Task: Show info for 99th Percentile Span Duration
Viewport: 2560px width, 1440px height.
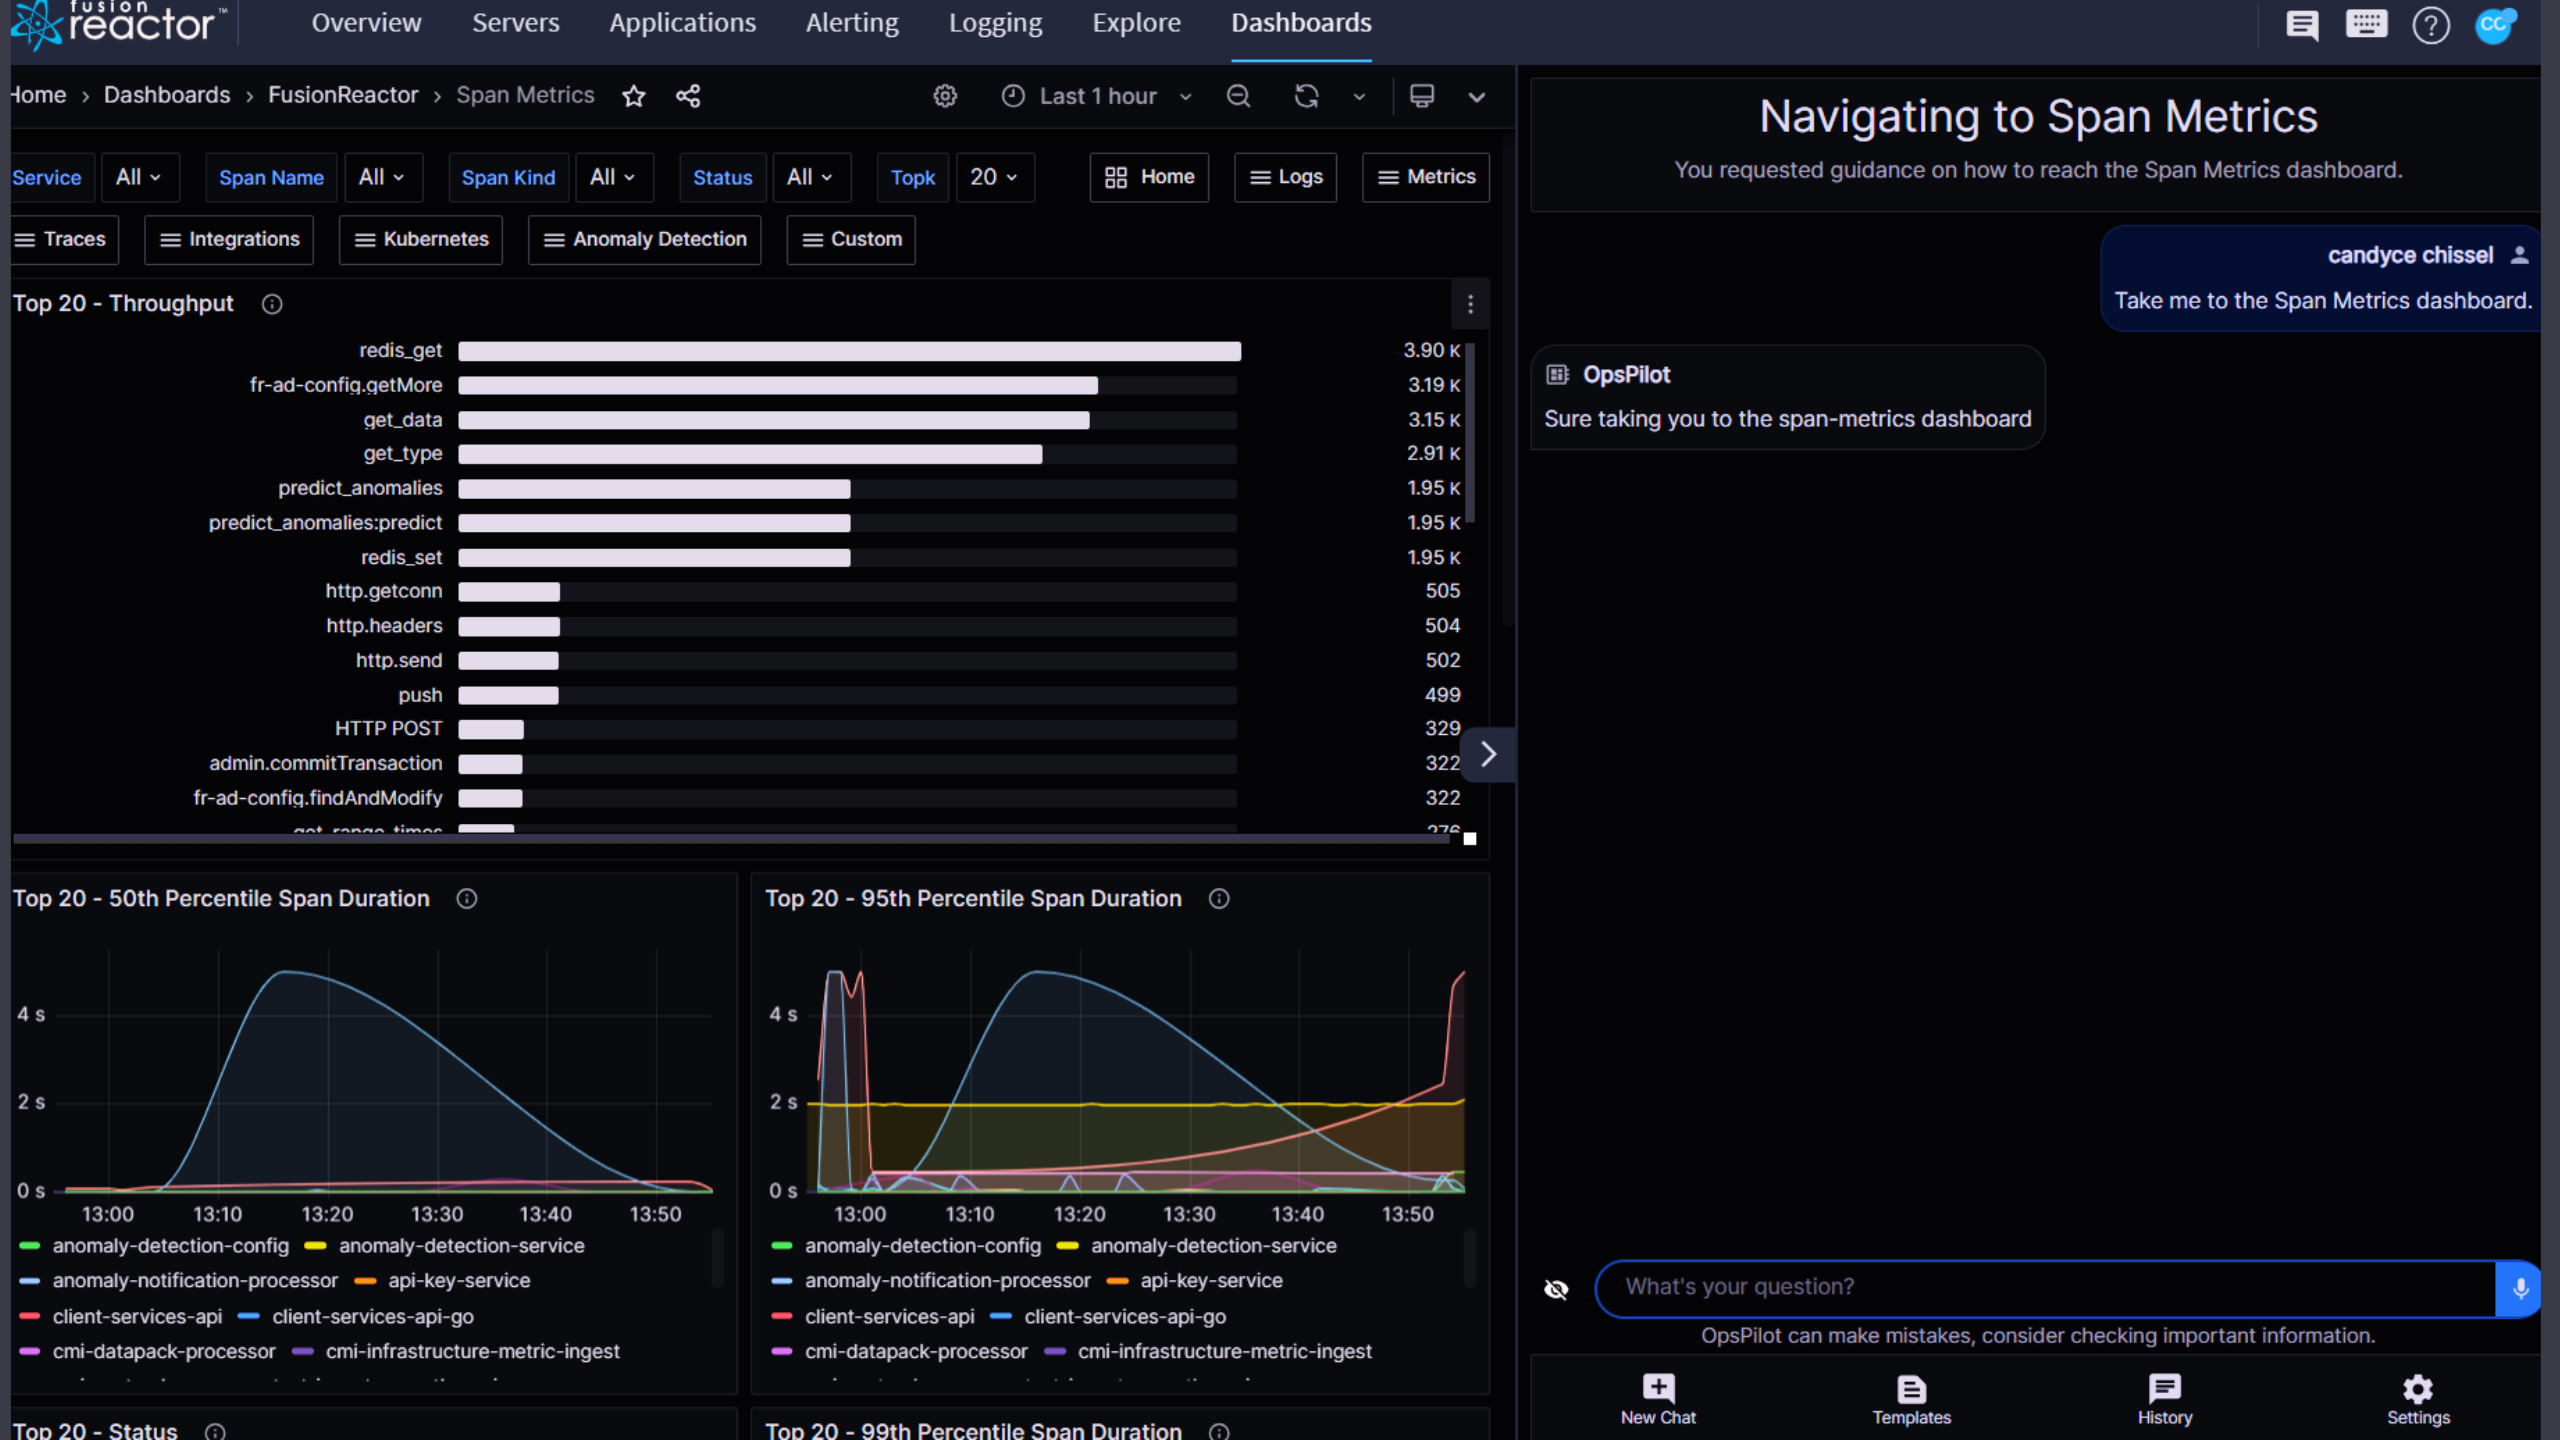Action: pyautogui.click(x=1219, y=1431)
